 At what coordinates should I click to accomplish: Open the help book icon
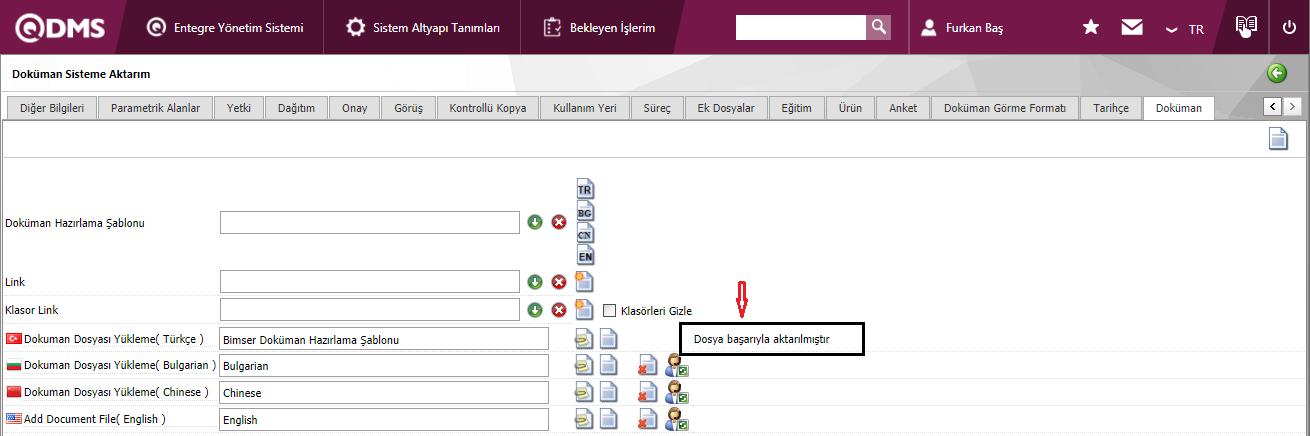click(1245, 26)
